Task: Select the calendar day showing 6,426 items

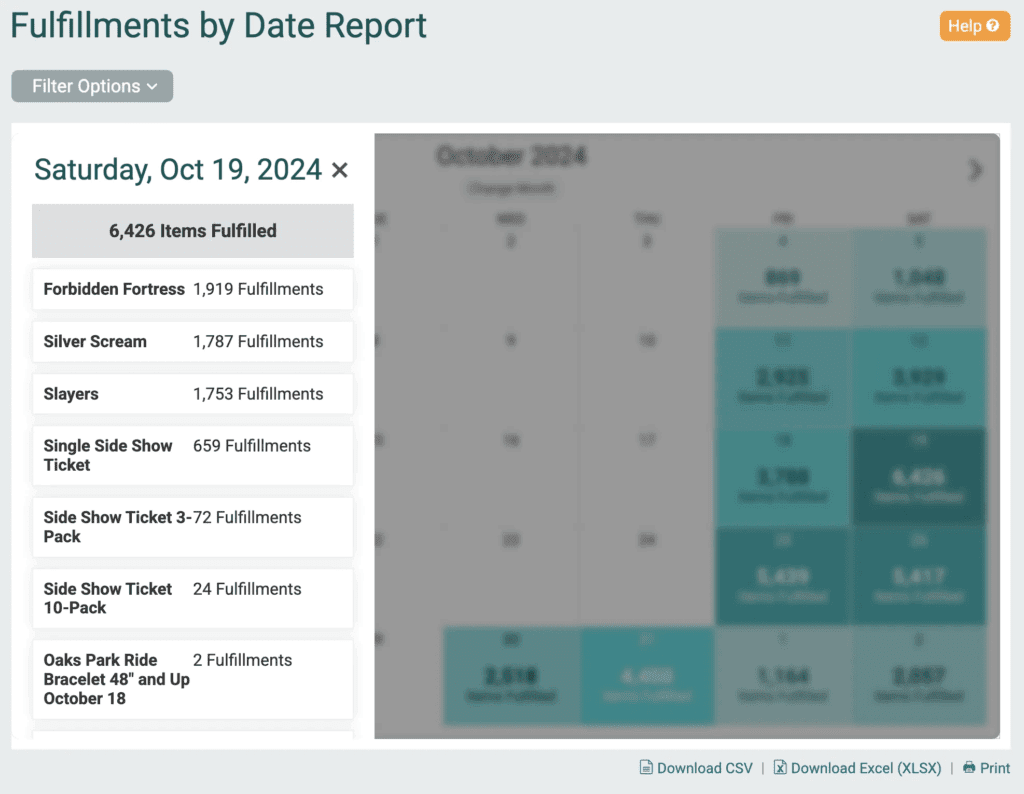Action: (918, 477)
